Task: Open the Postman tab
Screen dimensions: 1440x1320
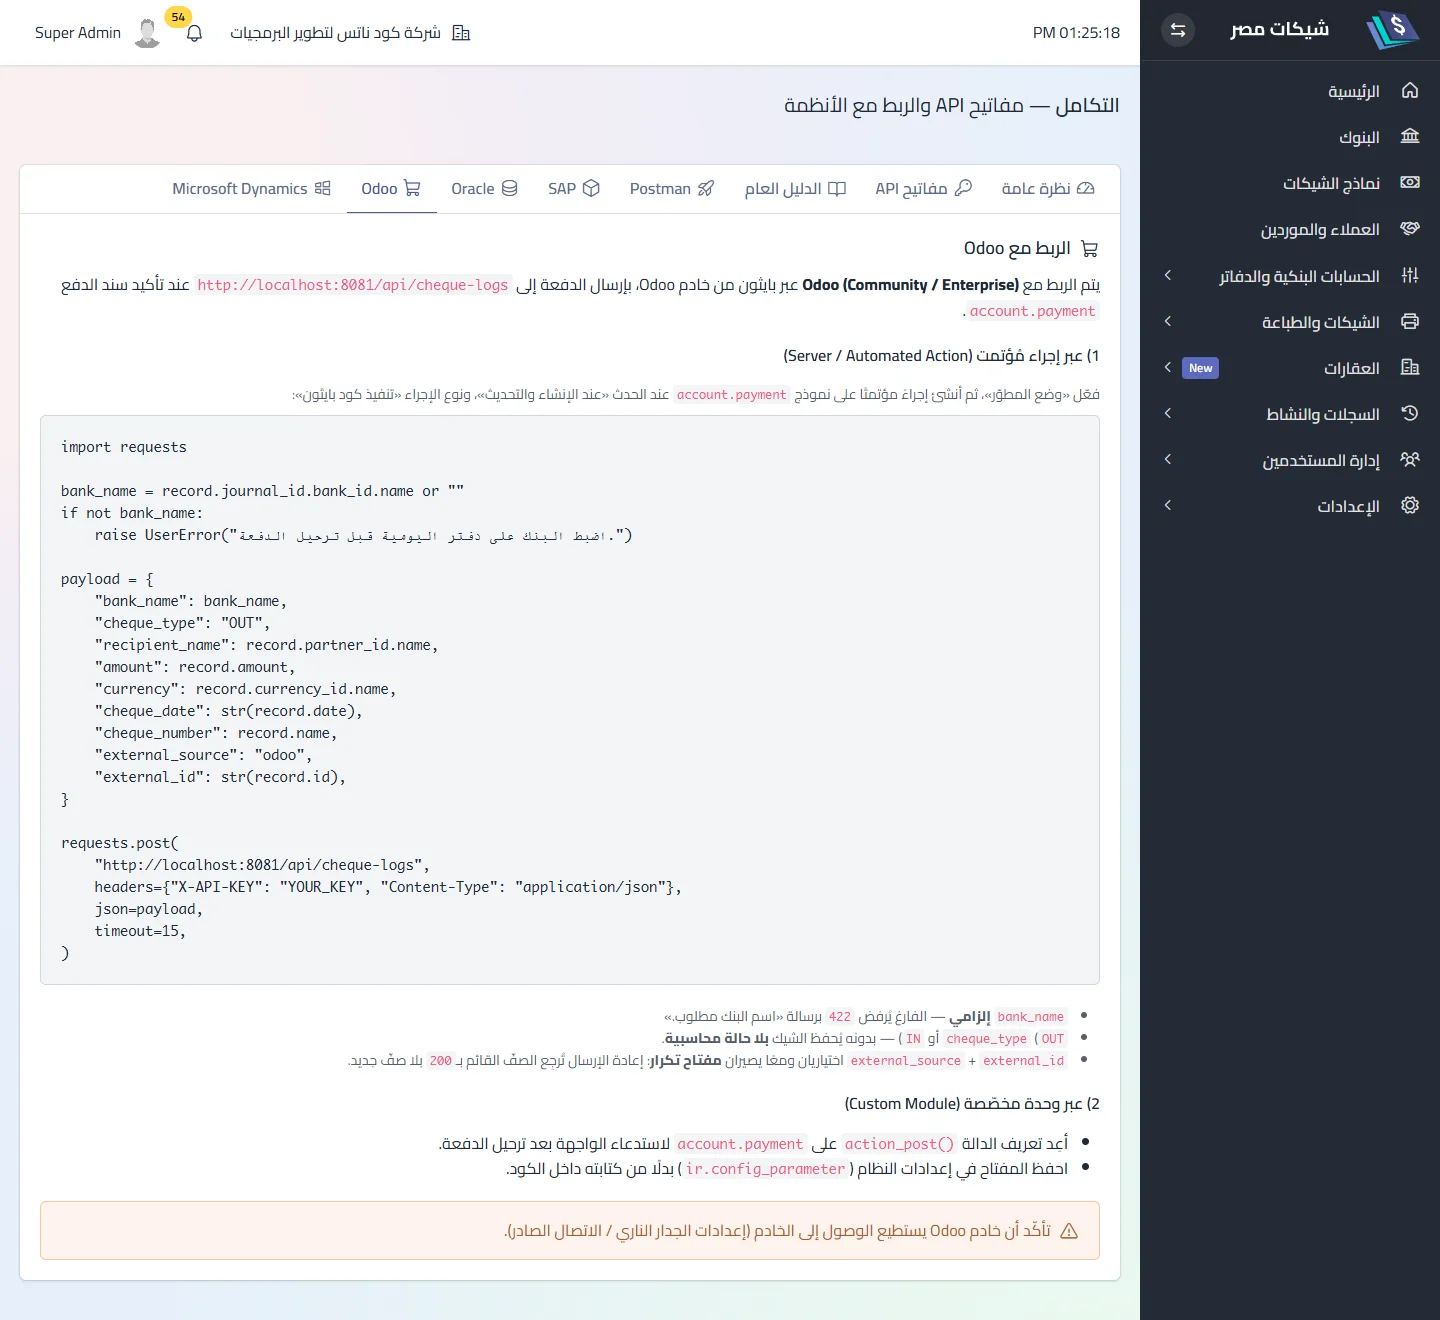Action: click(672, 188)
